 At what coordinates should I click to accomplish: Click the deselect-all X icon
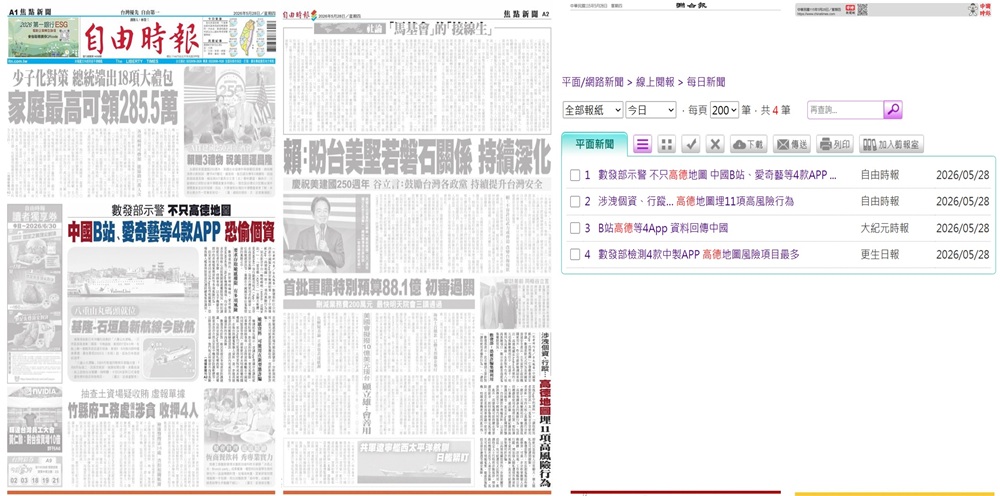click(715, 144)
